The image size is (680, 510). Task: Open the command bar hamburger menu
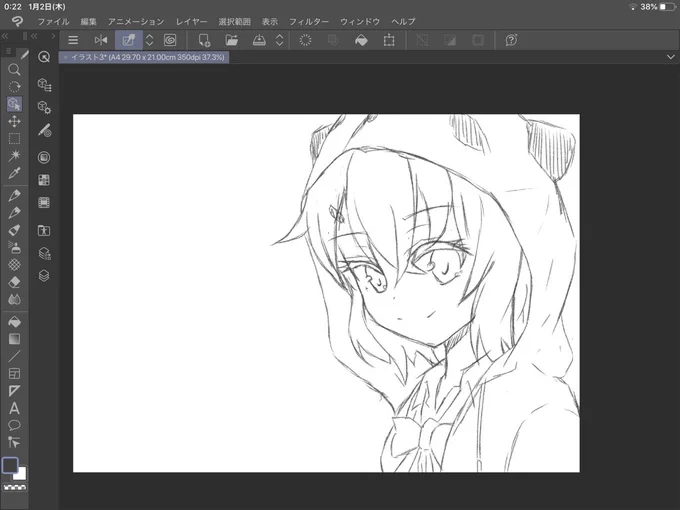73,40
